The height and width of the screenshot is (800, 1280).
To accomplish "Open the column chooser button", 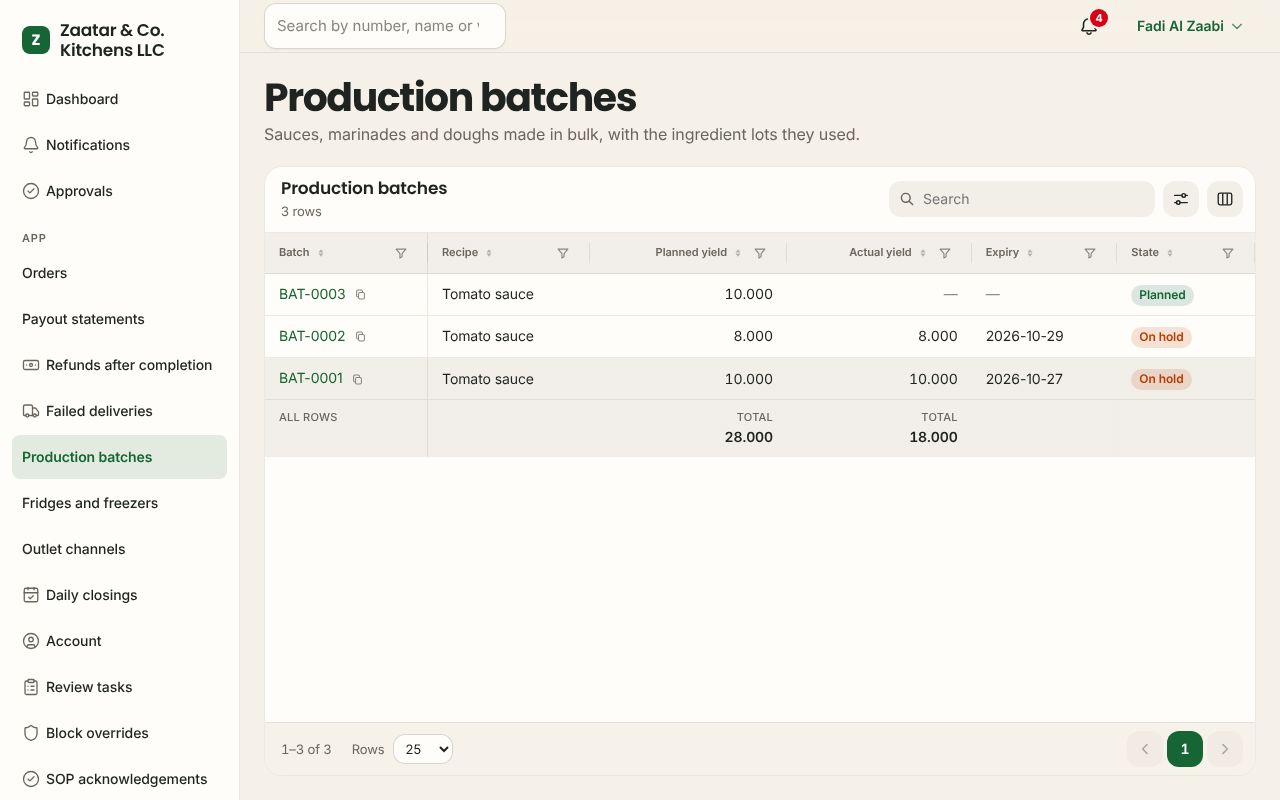I will (1225, 199).
